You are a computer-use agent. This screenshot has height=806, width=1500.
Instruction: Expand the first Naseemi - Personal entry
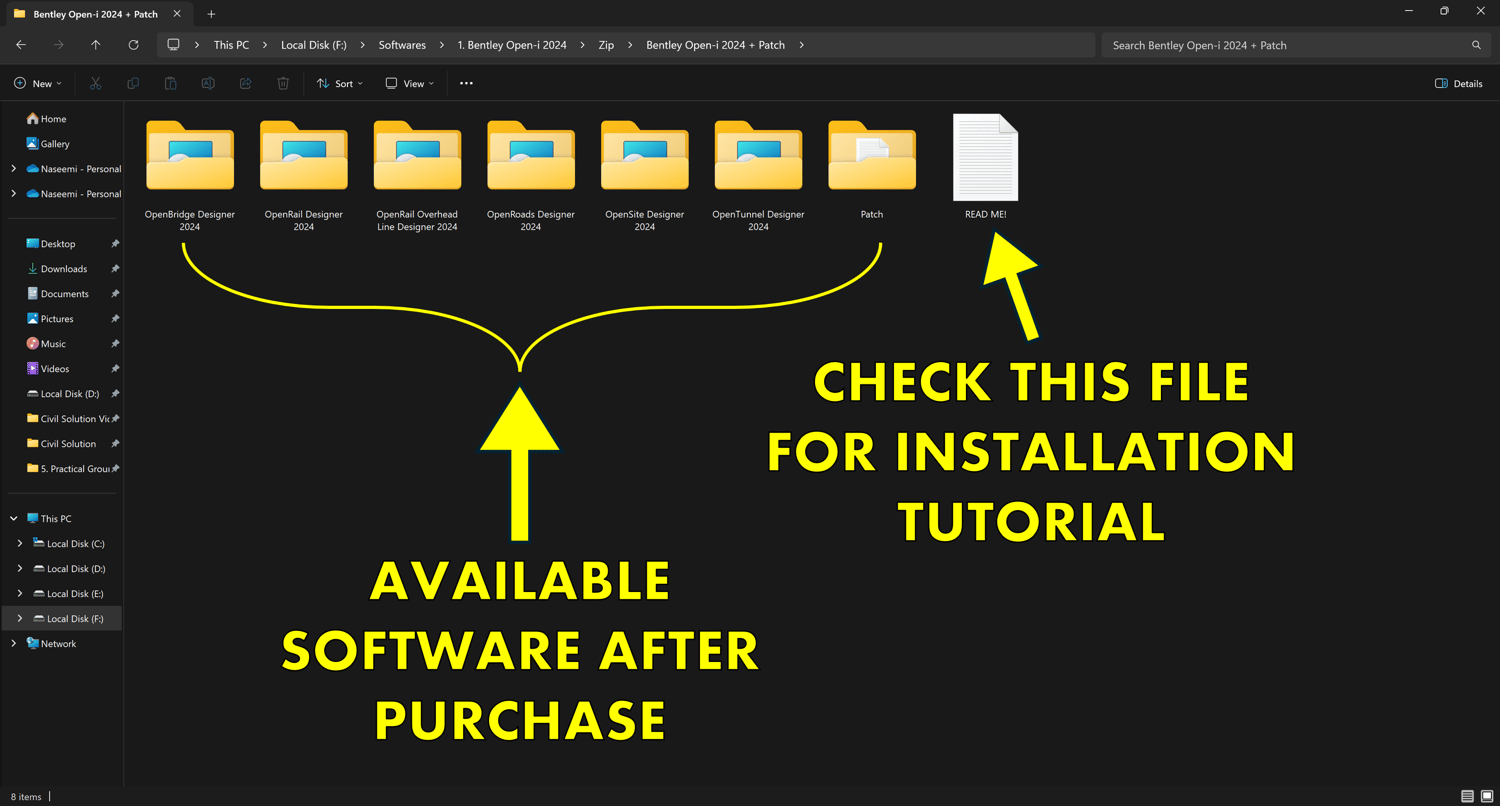[x=13, y=169]
